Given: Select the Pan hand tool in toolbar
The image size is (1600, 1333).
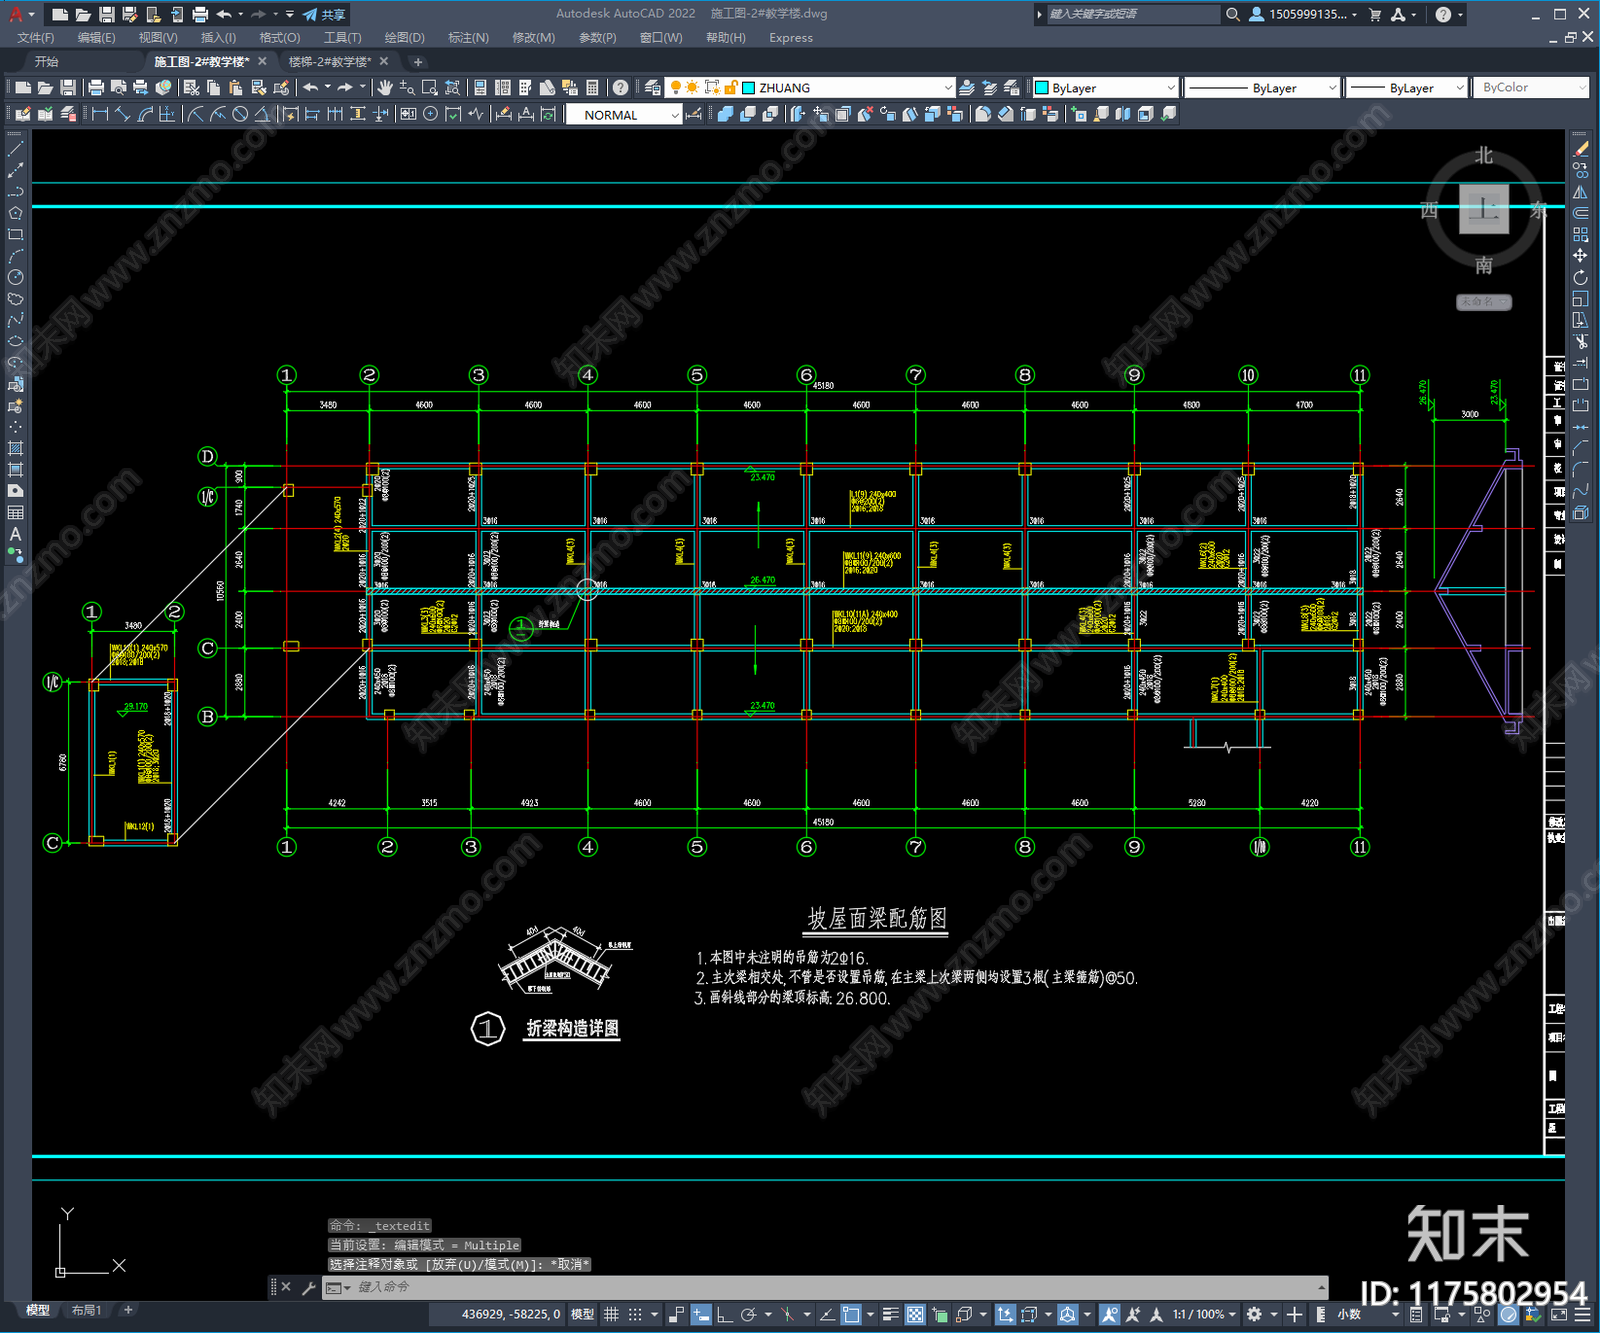Looking at the screenshot, I should (x=385, y=88).
